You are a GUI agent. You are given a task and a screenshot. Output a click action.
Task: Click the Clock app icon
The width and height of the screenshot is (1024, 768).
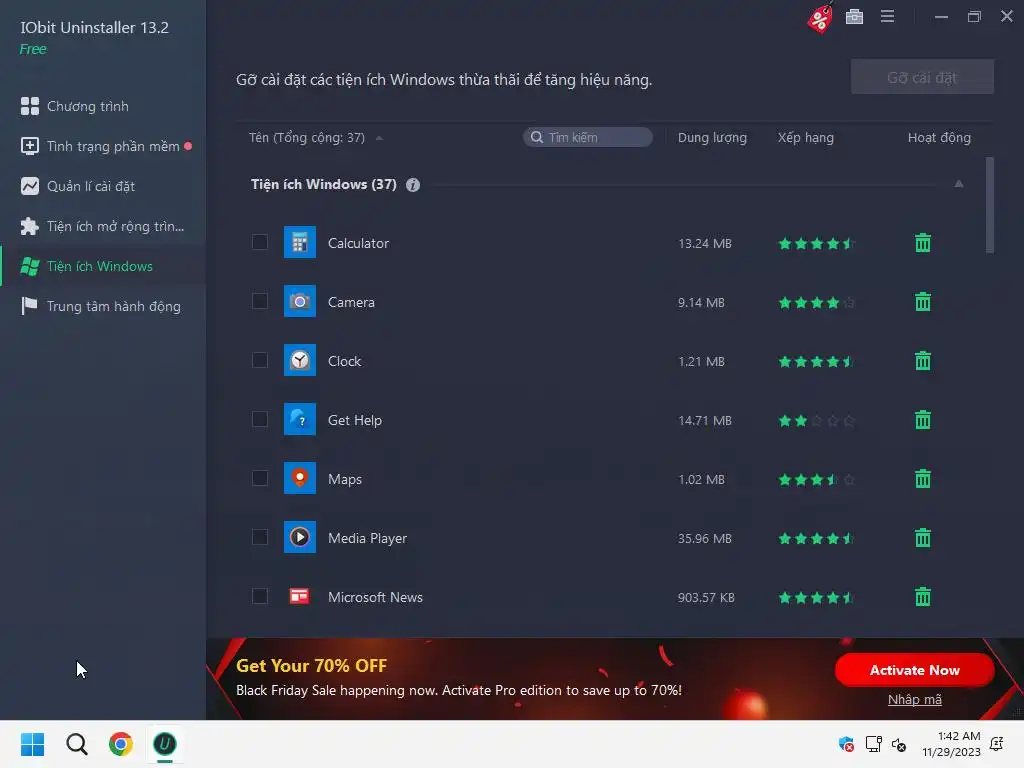[x=300, y=360]
